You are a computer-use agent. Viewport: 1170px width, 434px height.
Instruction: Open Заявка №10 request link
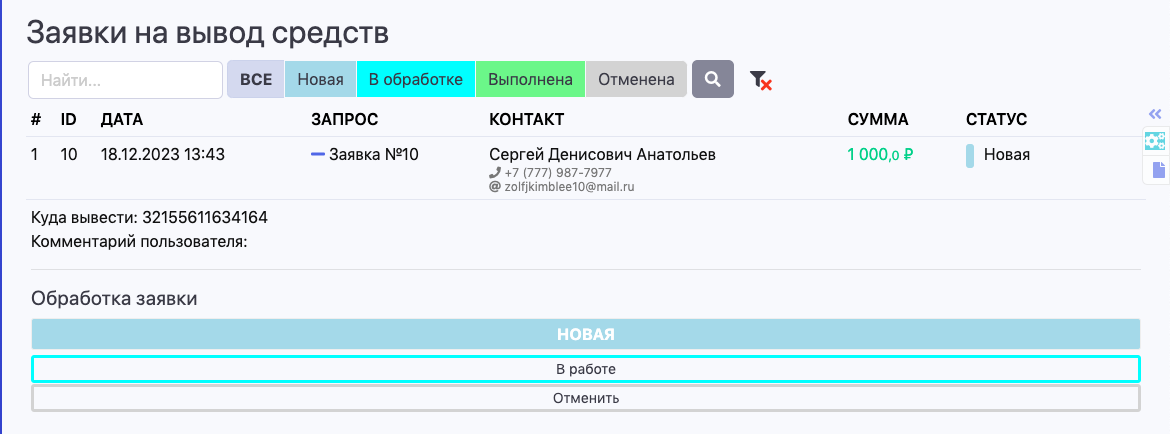(373, 155)
